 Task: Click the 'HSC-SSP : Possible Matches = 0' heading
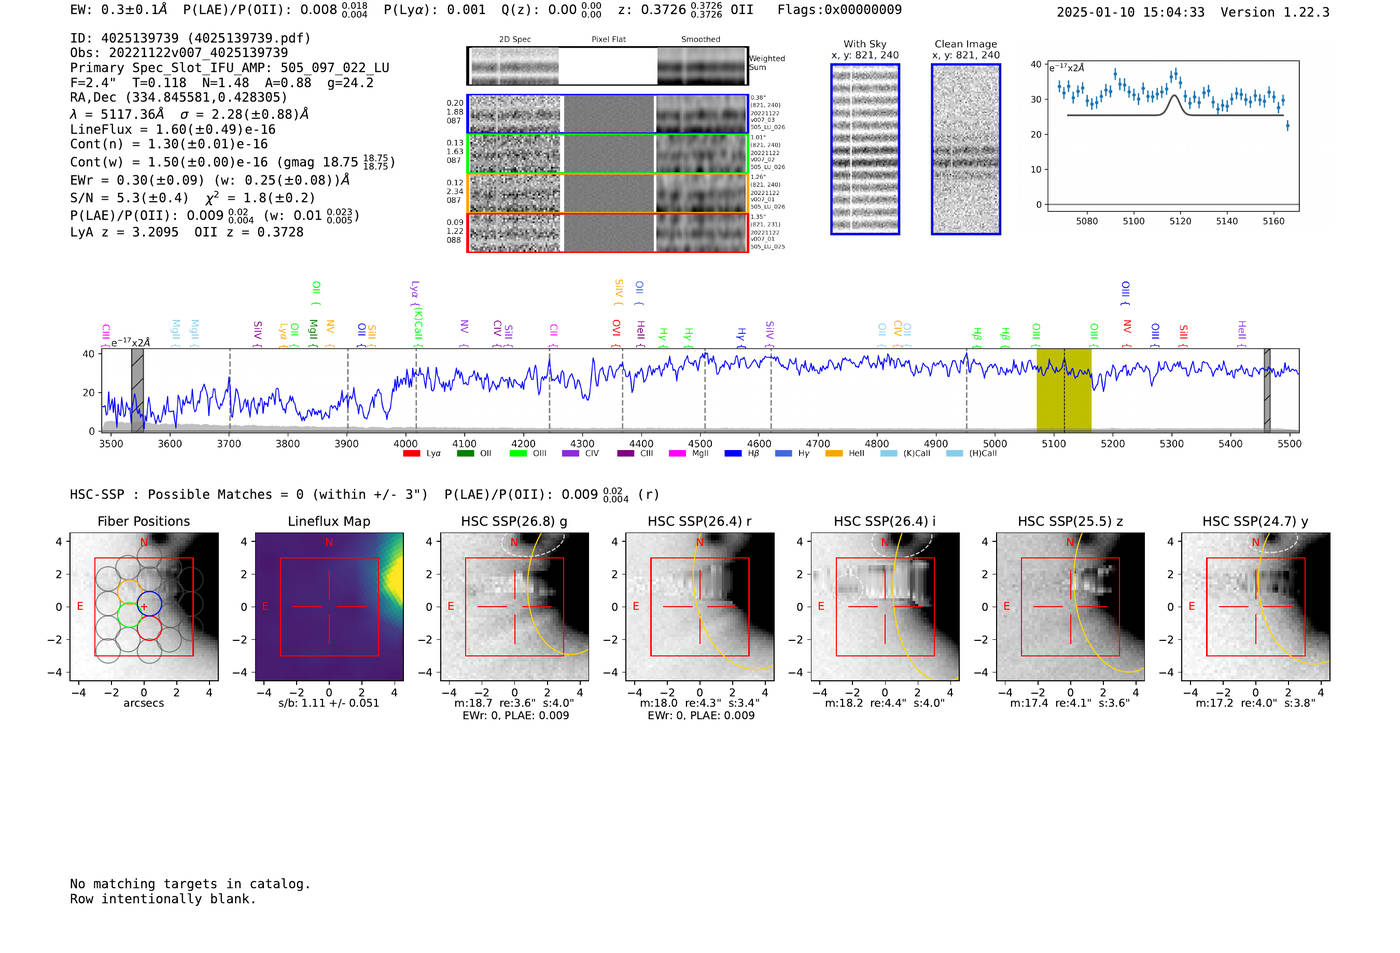click(186, 494)
